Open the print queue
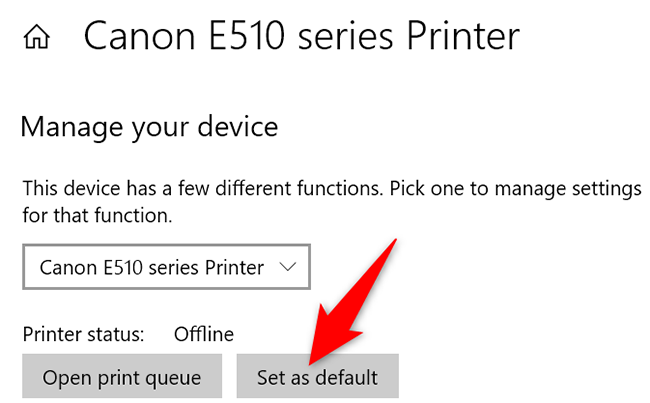 pos(122,377)
